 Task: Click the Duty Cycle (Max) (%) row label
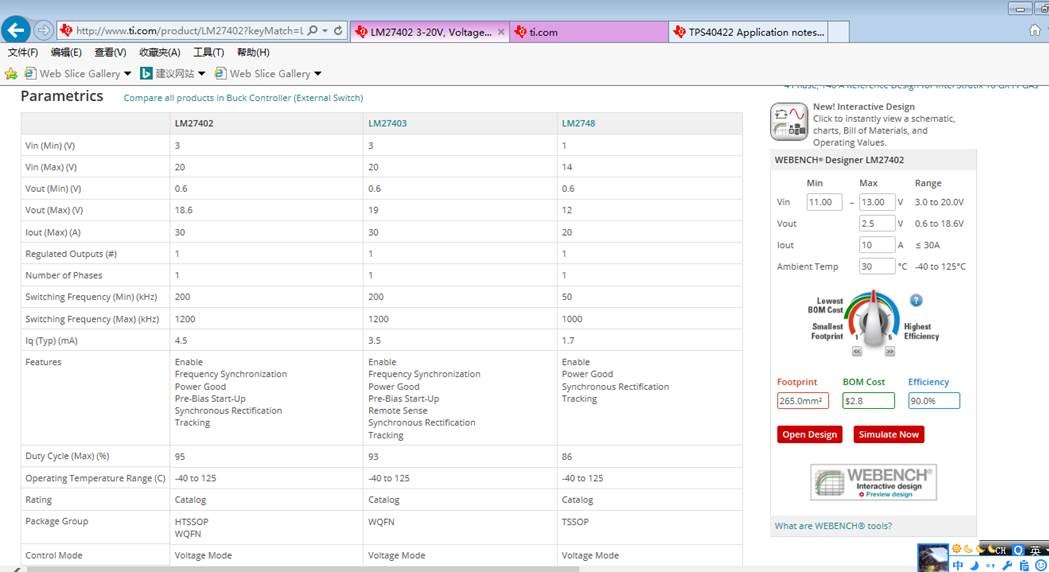click(67, 456)
